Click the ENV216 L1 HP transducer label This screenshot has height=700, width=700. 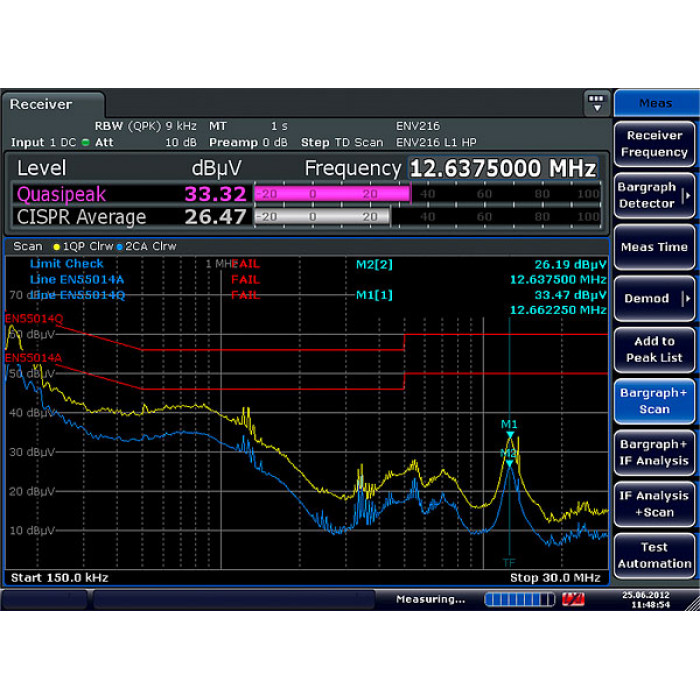(436, 142)
